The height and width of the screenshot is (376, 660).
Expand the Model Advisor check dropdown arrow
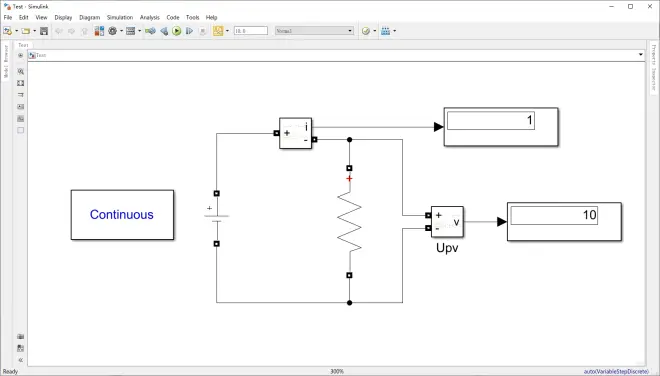click(375, 31)
